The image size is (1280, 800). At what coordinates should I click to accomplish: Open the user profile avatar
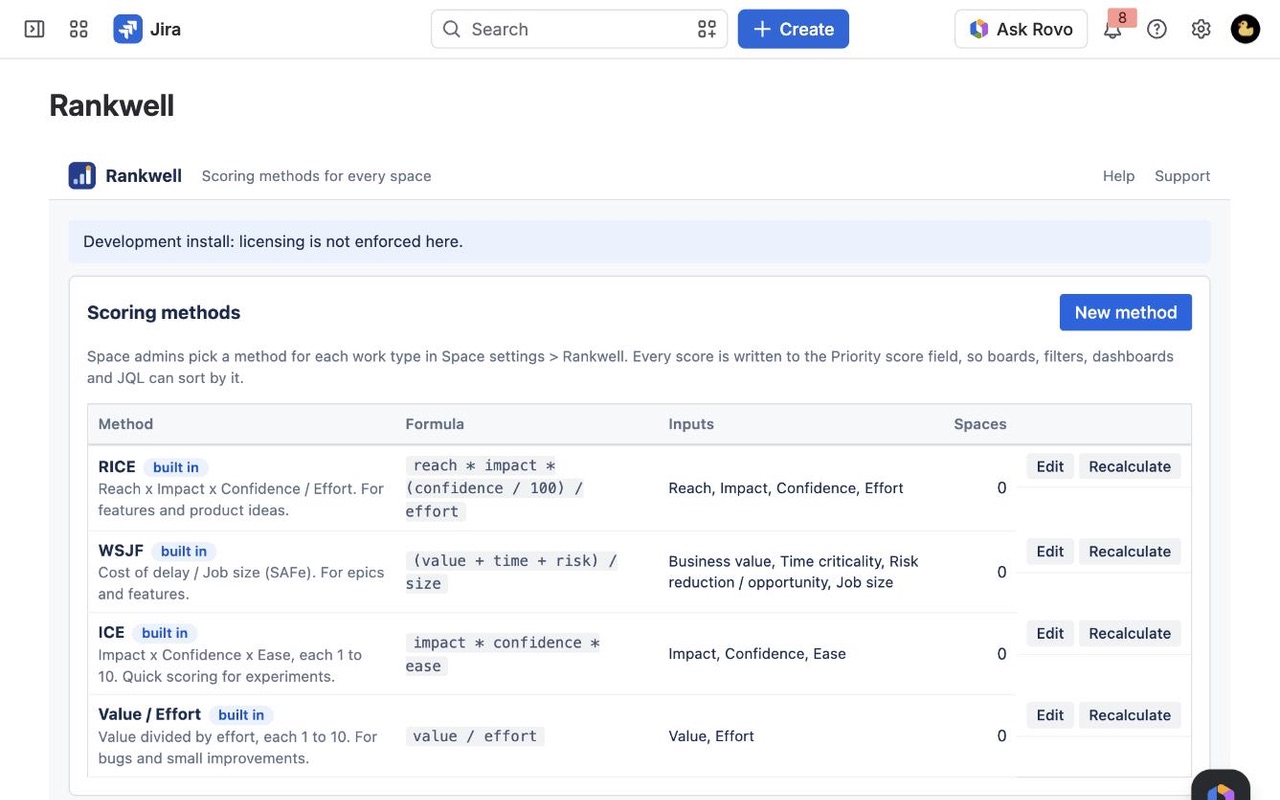[x=1245, y=29]
